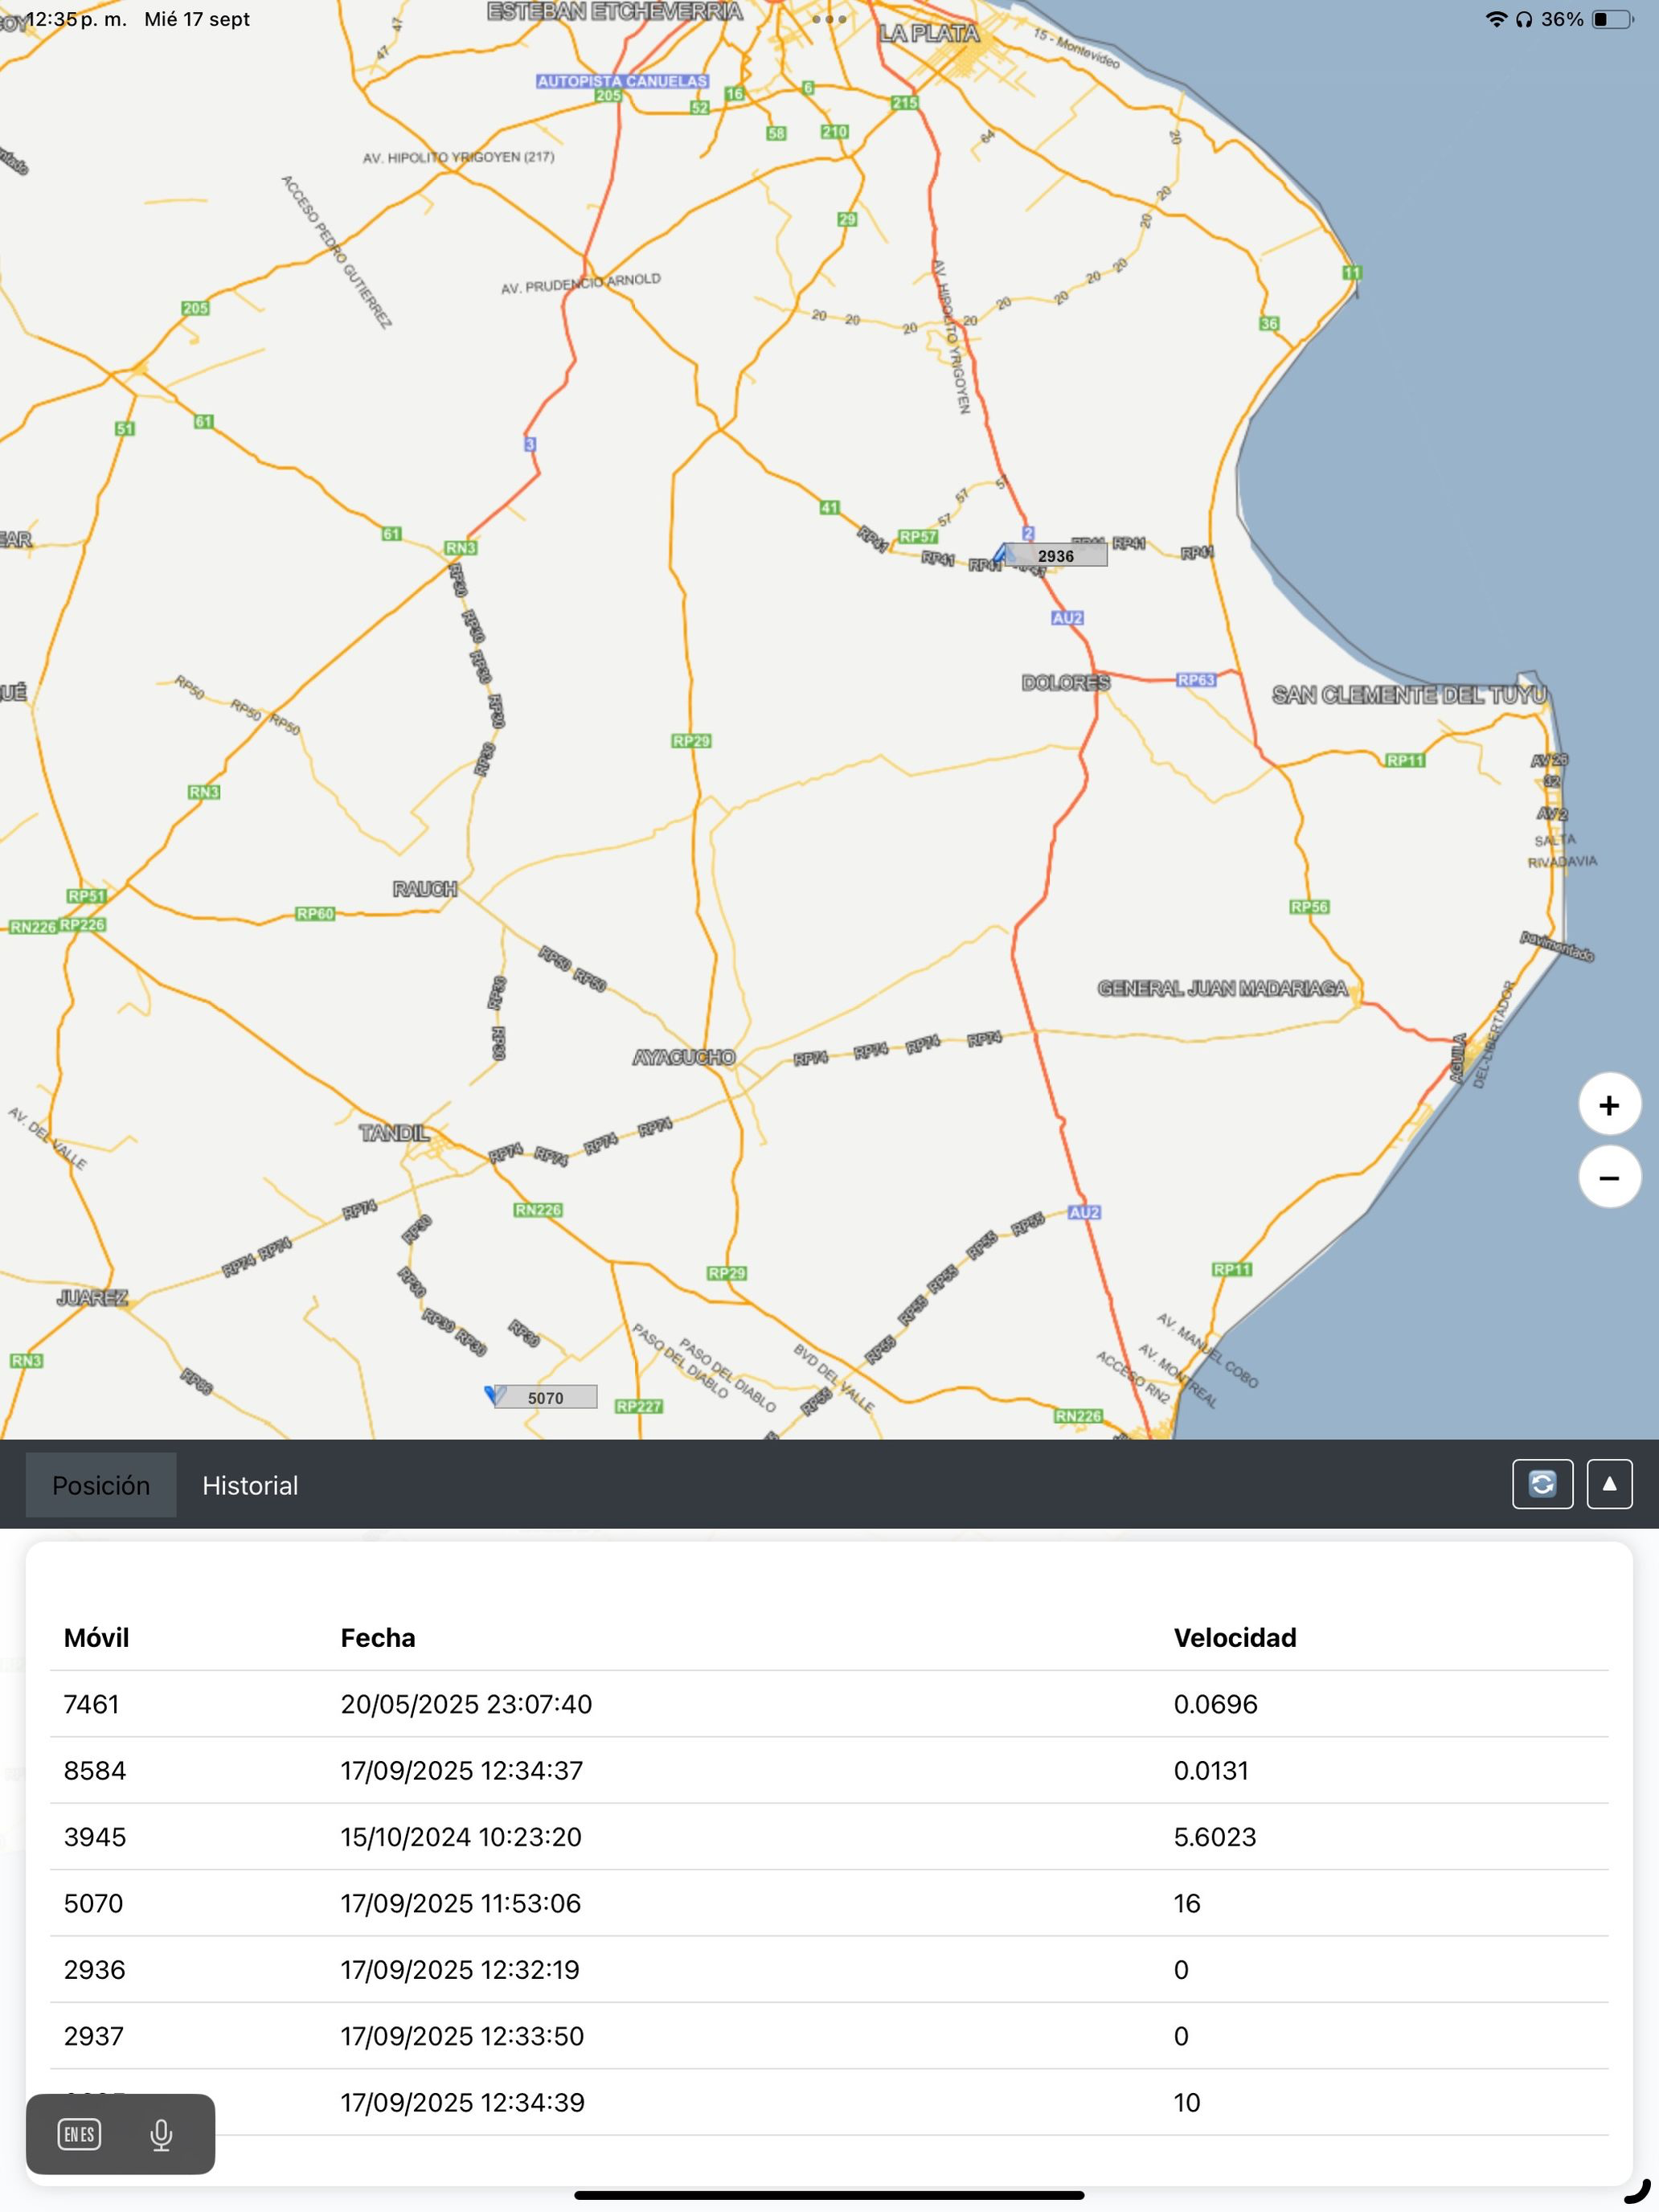Click date 17/09/2025 12:32:19
The width and height of the screenshot is (1659, 2212).
tap(460, 1969)
